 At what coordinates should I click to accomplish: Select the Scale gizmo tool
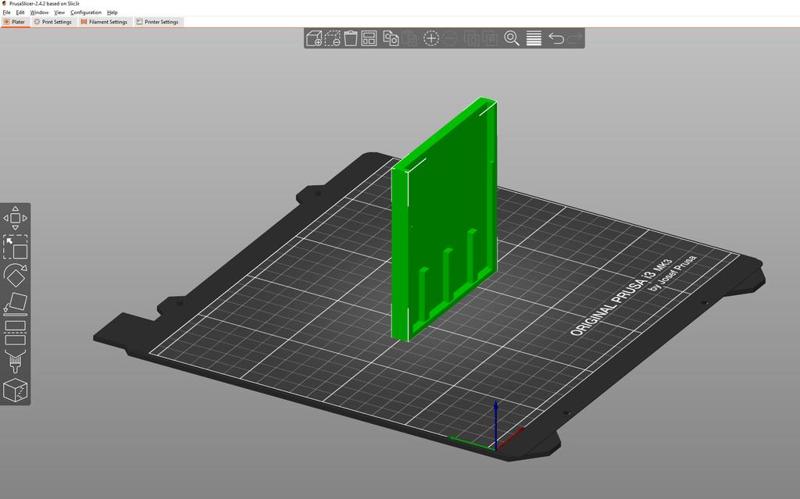coord(15,247)
